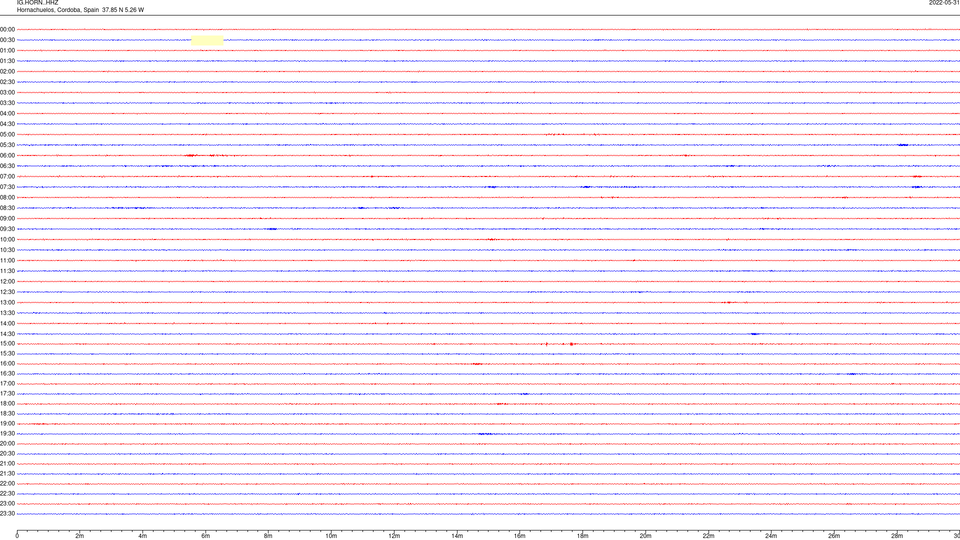The image size is (960, 540).
Task: Click the 14m tick label on time axis
Action: (457, 536)
